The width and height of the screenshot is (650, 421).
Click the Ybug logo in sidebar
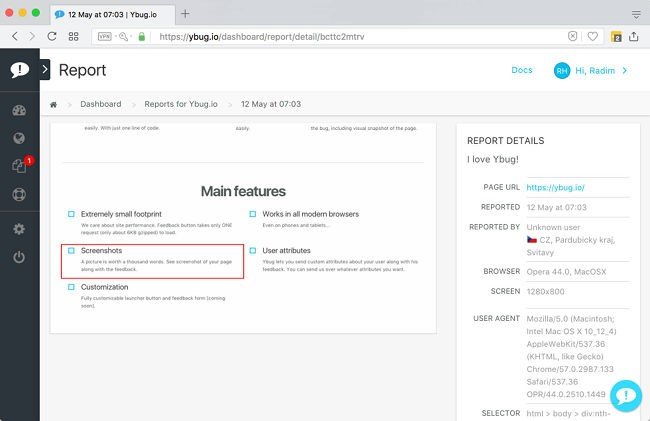pyautogui.click(x=19, y=70)
